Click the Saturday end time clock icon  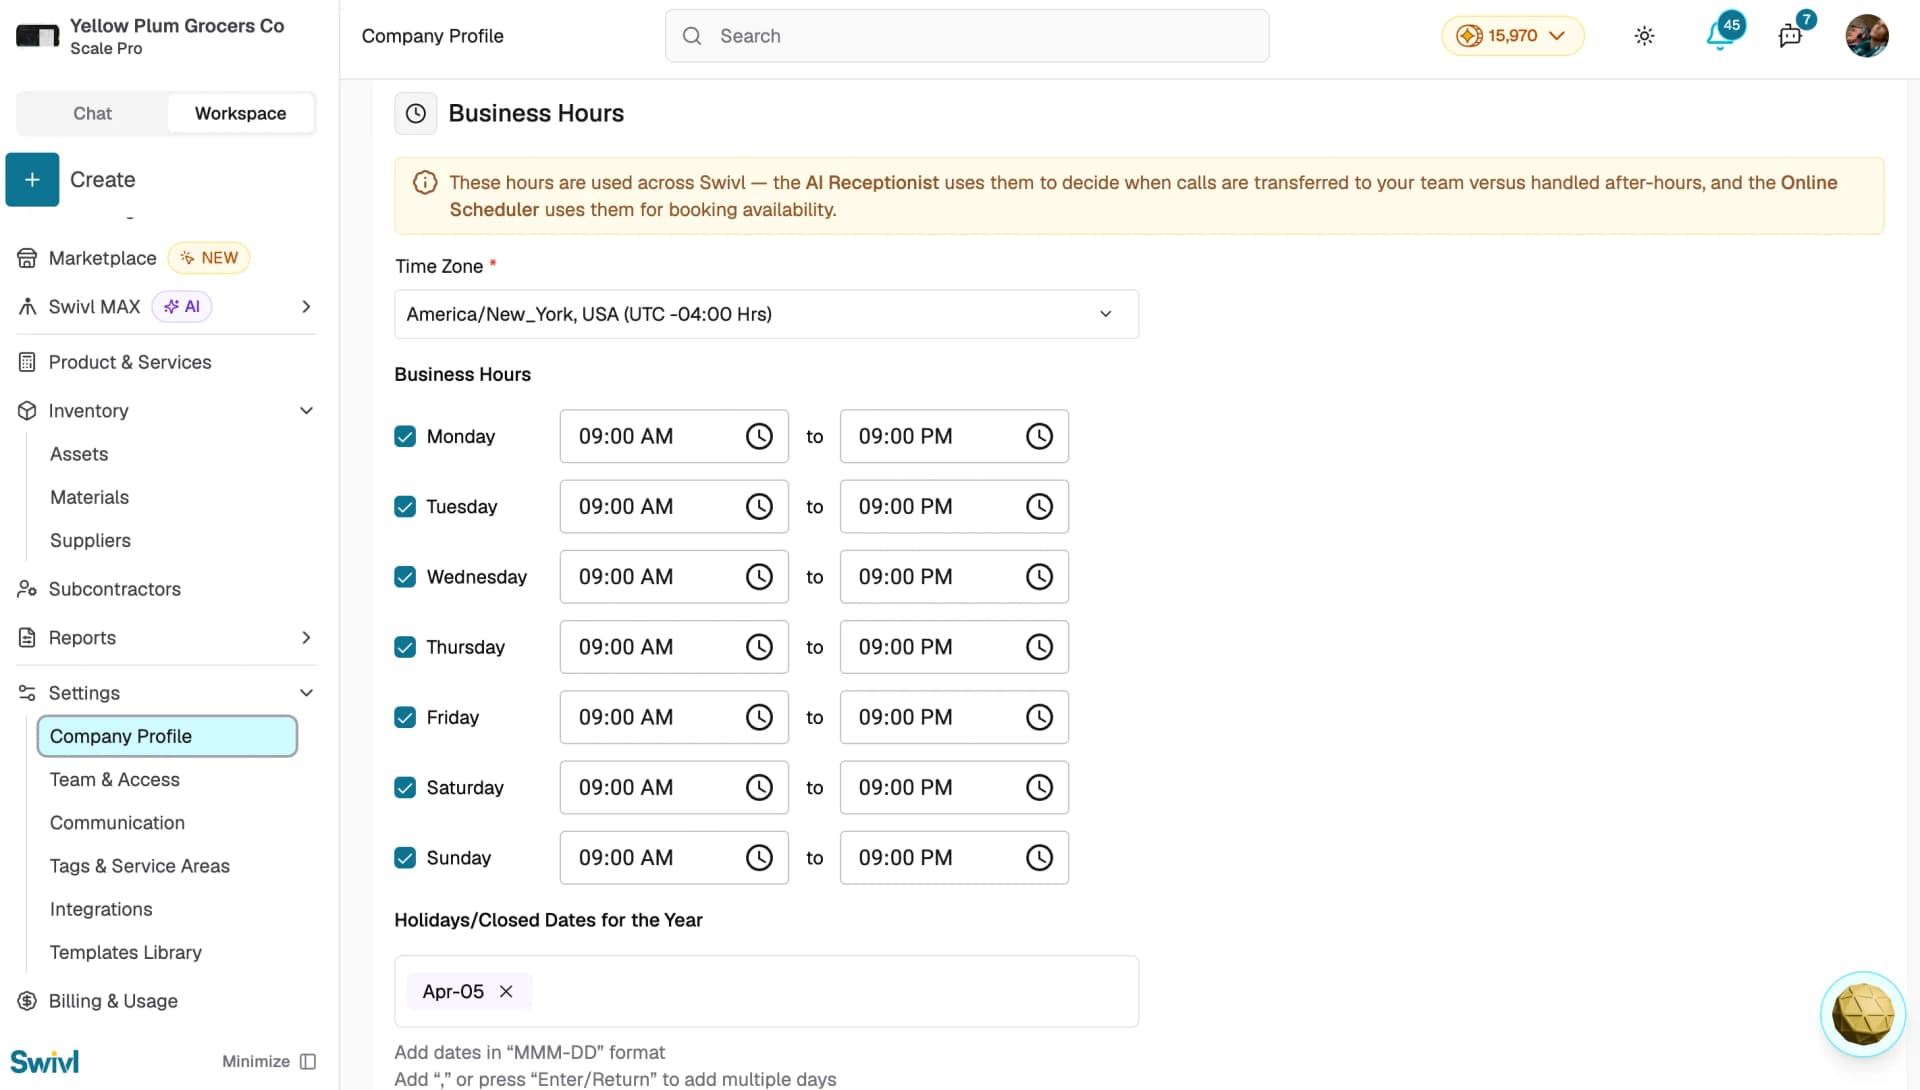(x=1039, y=787)
